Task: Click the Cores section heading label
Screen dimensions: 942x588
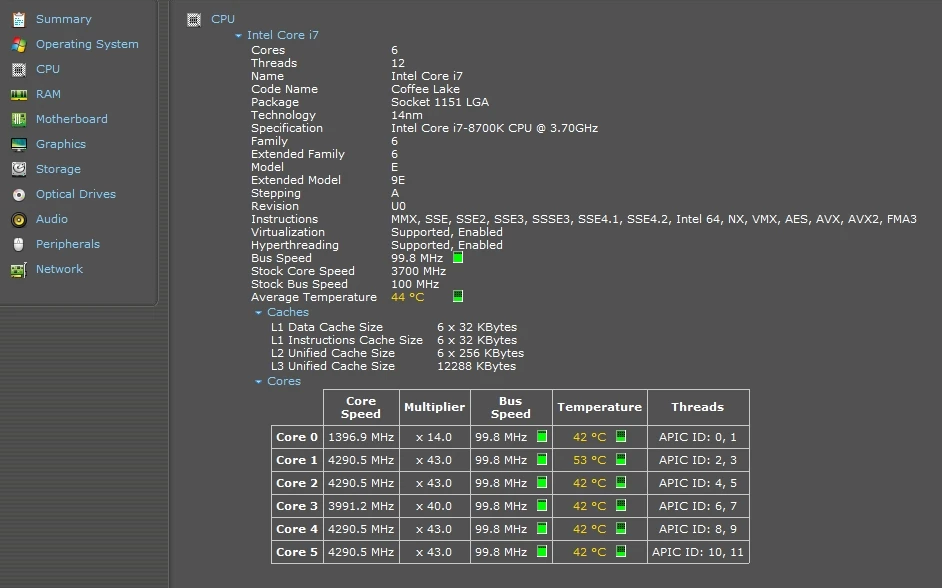Action: pyautogui.click(x=284, y=381)
